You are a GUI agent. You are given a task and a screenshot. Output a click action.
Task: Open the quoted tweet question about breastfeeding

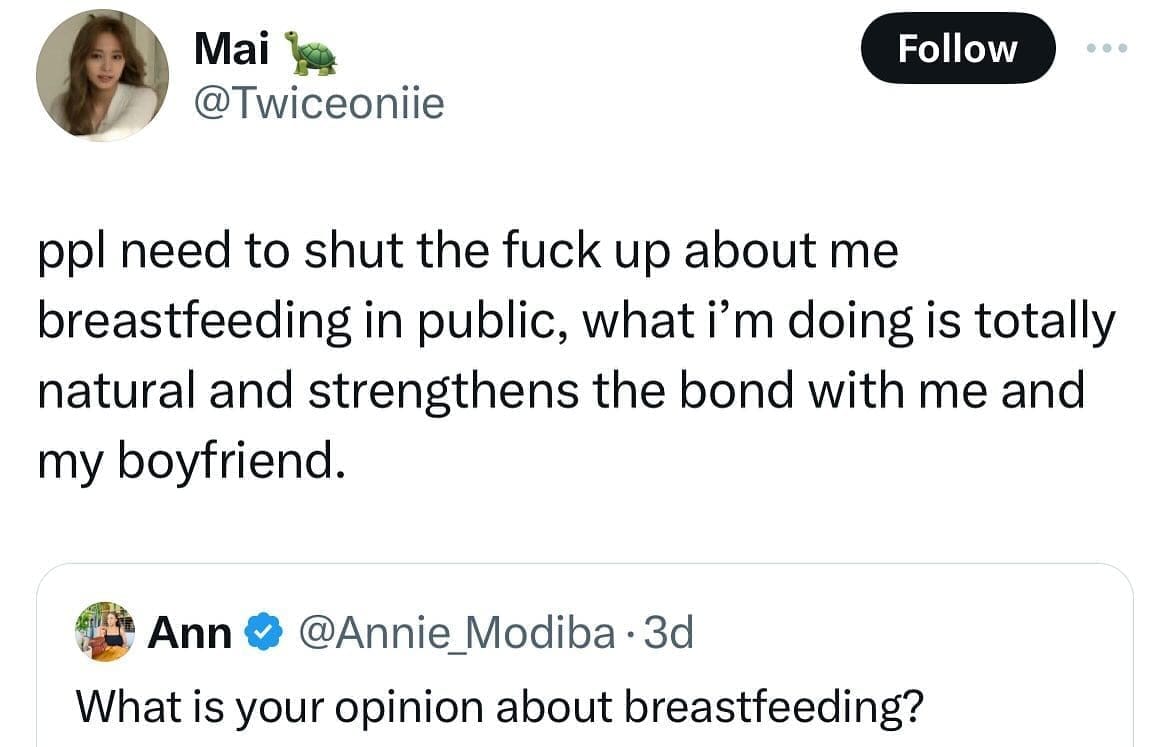coord(499,707)
